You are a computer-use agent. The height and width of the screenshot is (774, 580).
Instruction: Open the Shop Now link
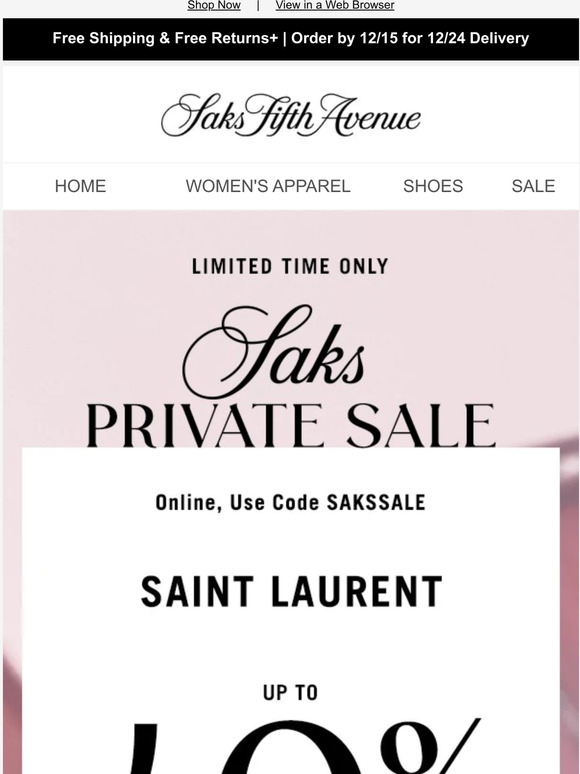pyautogui.click(x=214, y=5)
